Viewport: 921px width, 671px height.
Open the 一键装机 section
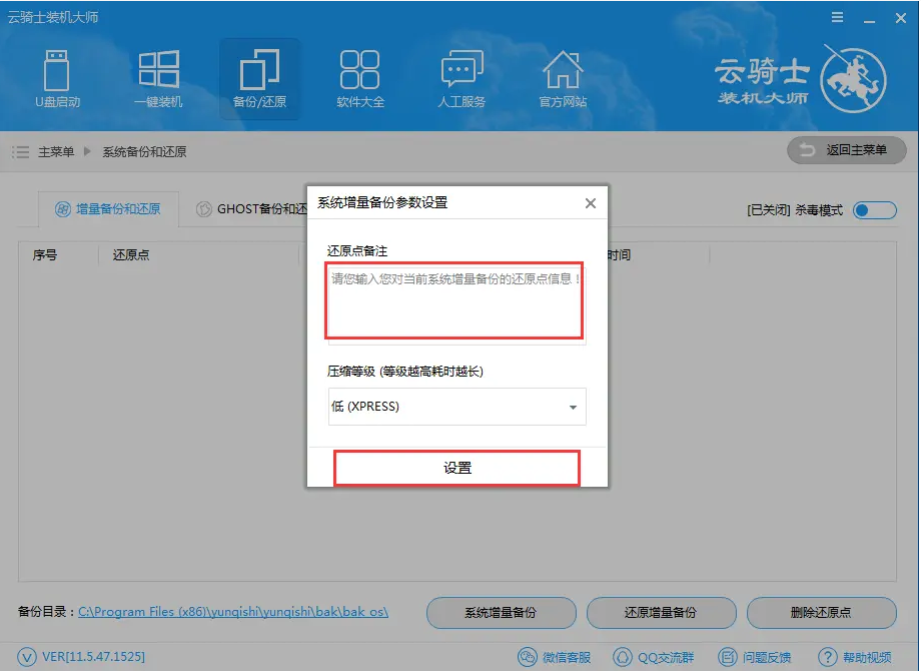pos(159,79)
